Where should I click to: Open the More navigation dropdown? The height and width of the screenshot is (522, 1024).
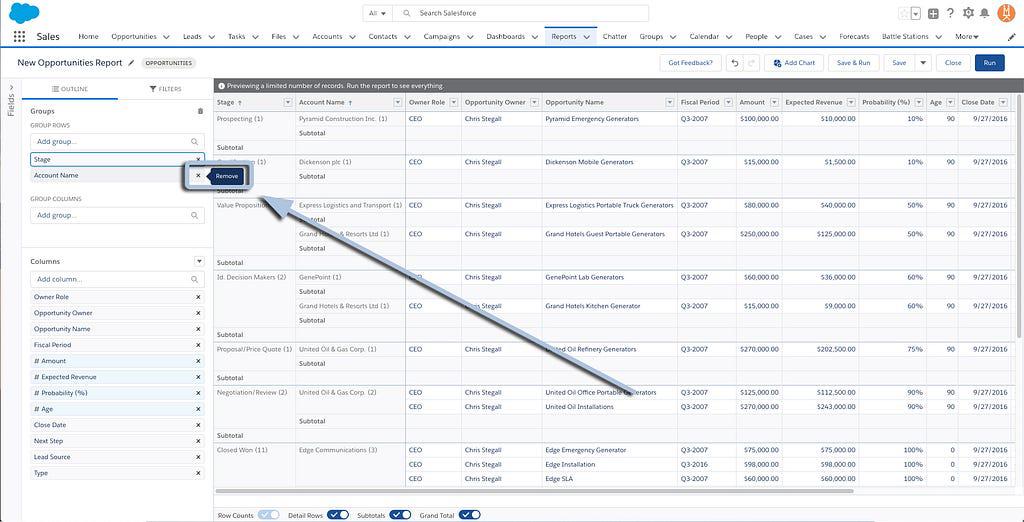coord(966,37)
